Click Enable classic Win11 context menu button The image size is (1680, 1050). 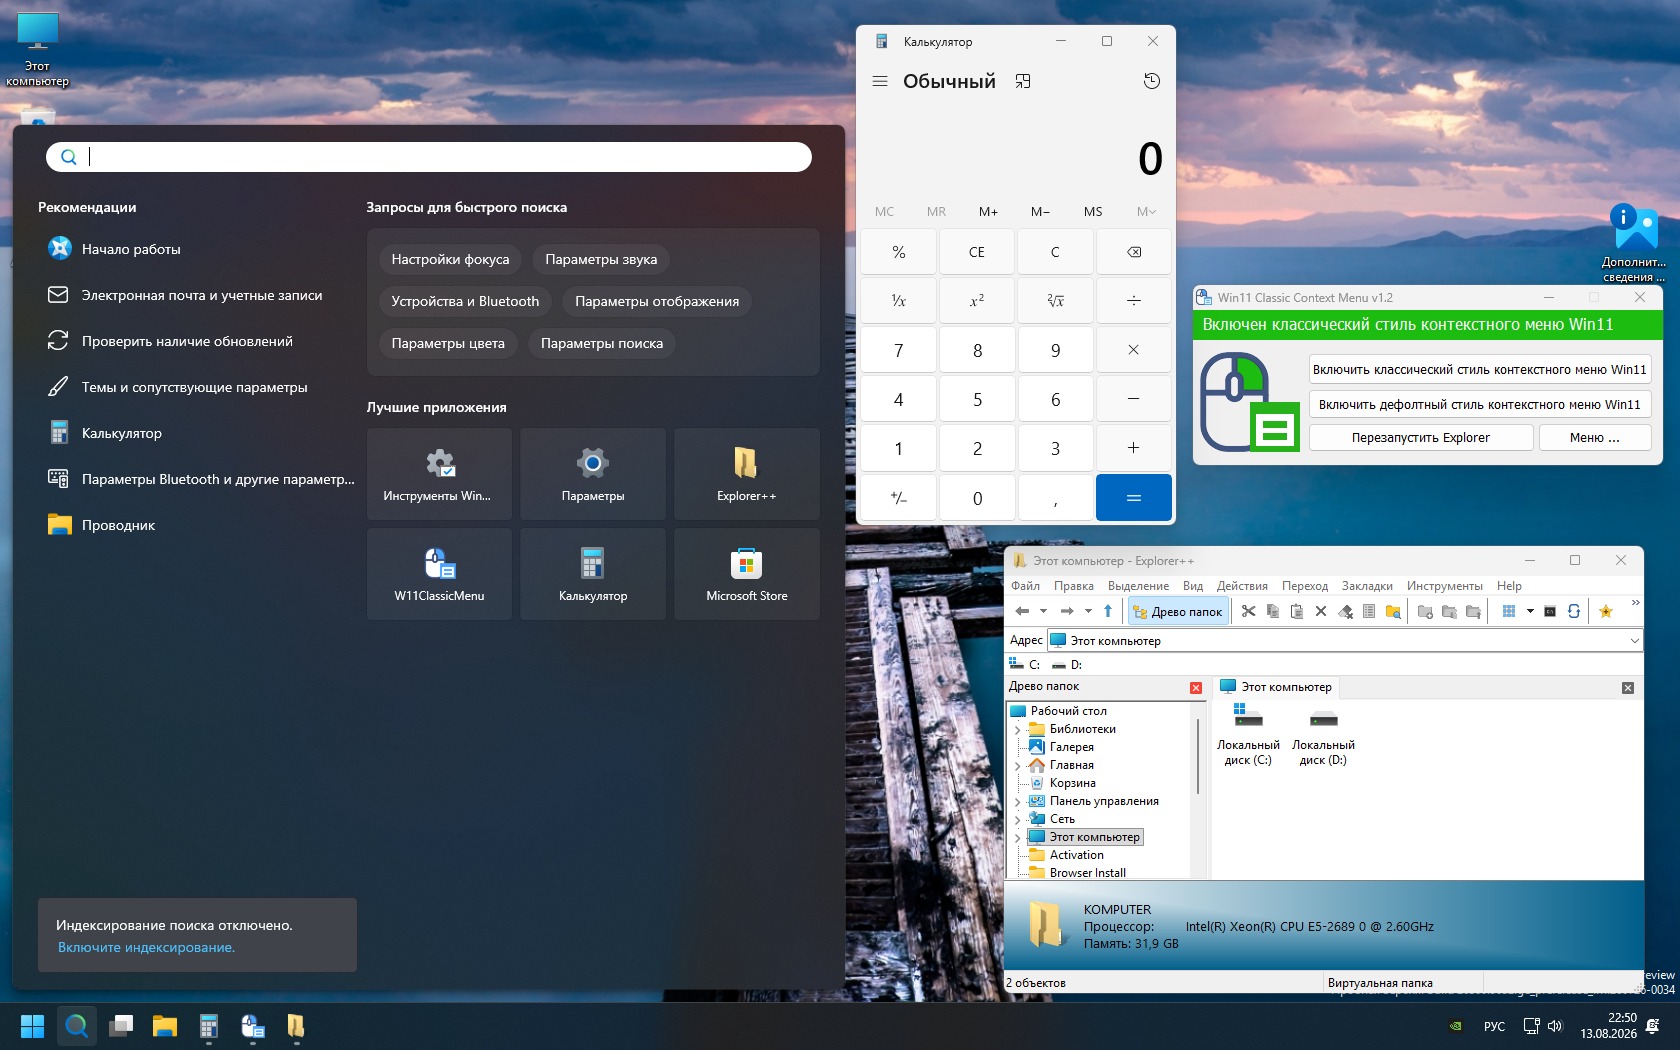pyautogui.click(x=1479, y=369)
